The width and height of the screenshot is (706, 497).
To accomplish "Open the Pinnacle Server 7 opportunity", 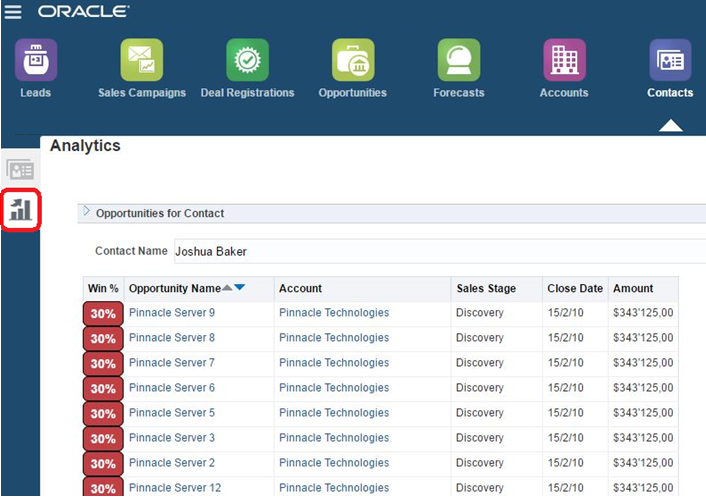I will click(172, 362).
